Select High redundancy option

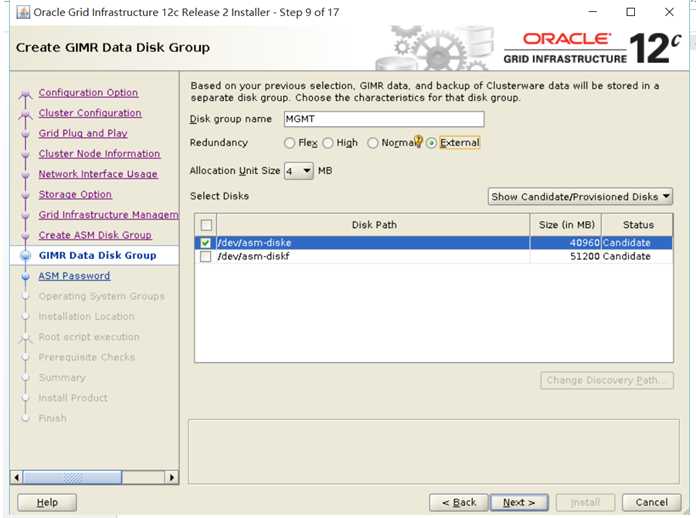tap(328, 143)
